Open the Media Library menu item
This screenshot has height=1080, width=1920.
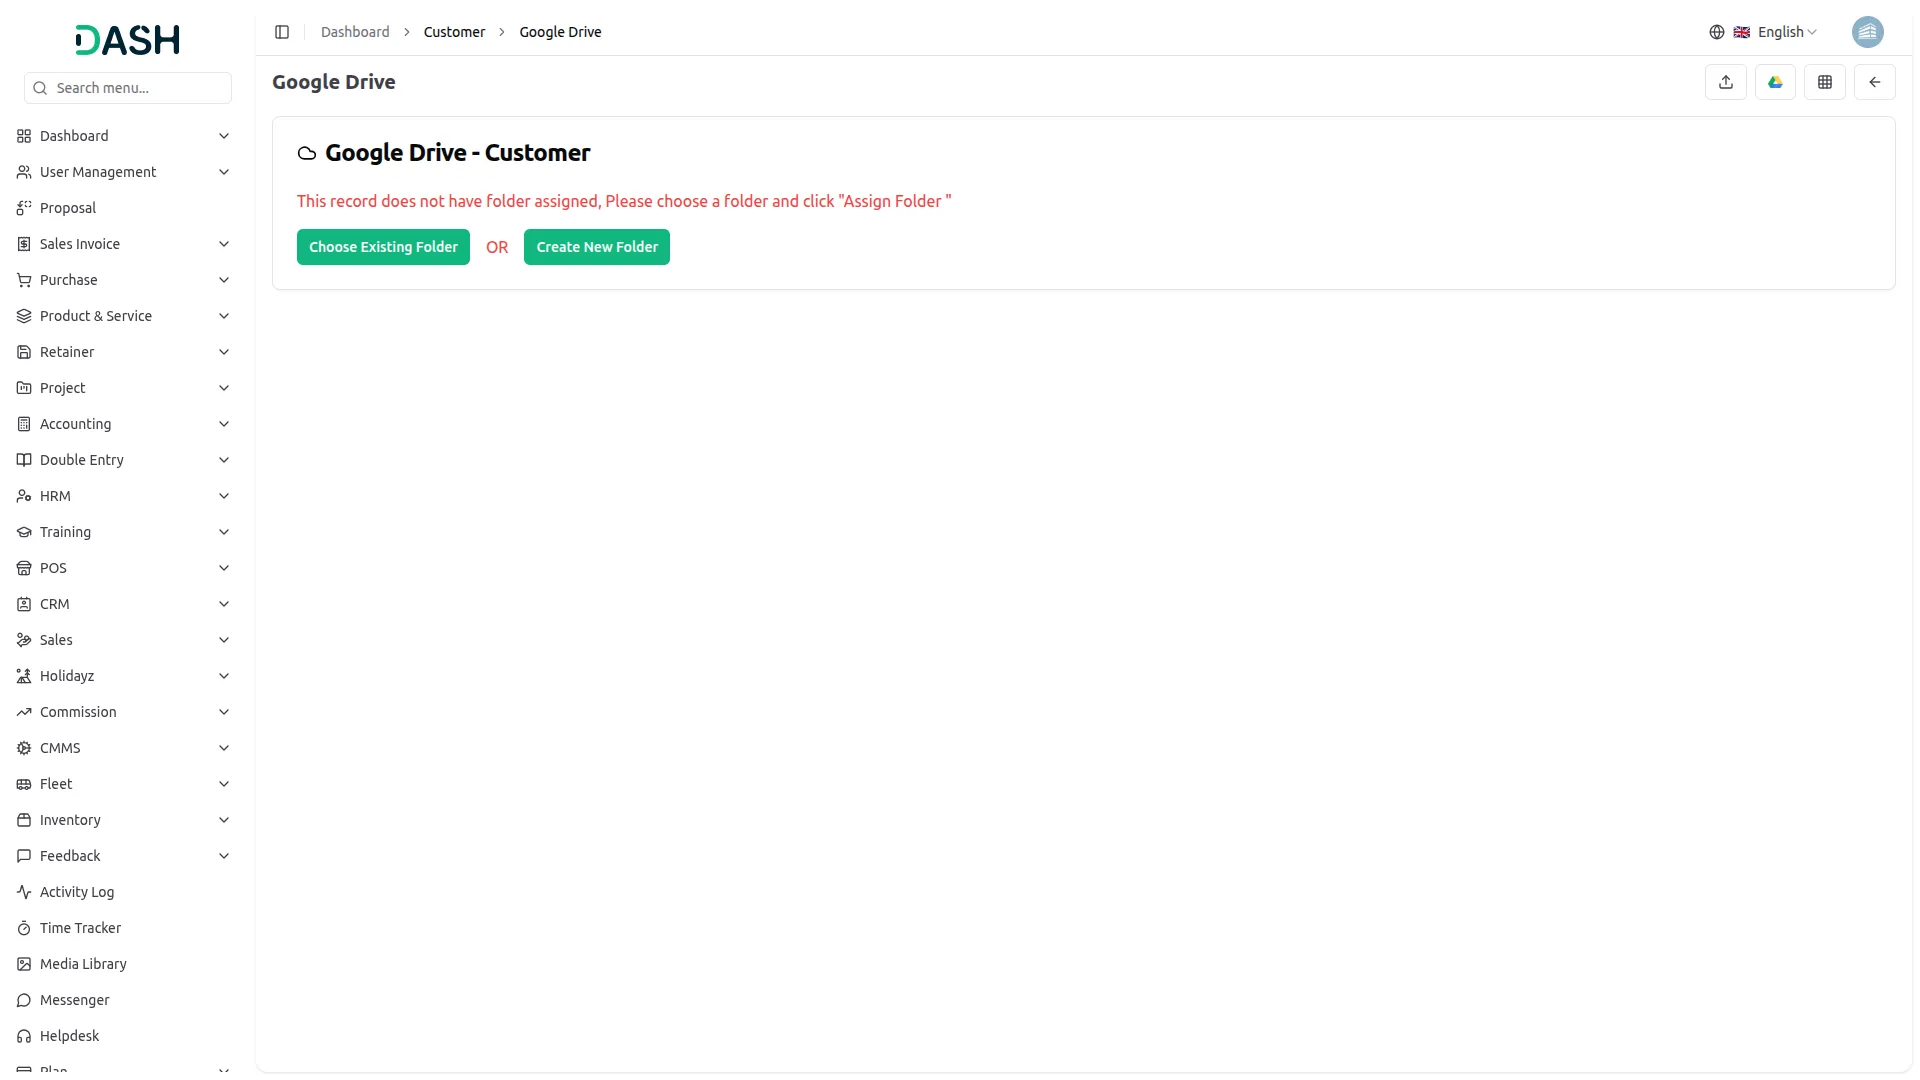point(83,964)
